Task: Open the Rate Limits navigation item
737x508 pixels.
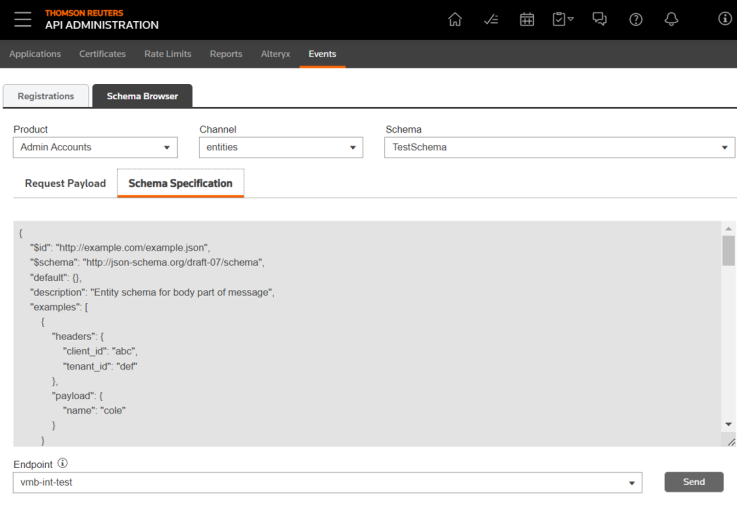Action: click(x=167, y=54)
